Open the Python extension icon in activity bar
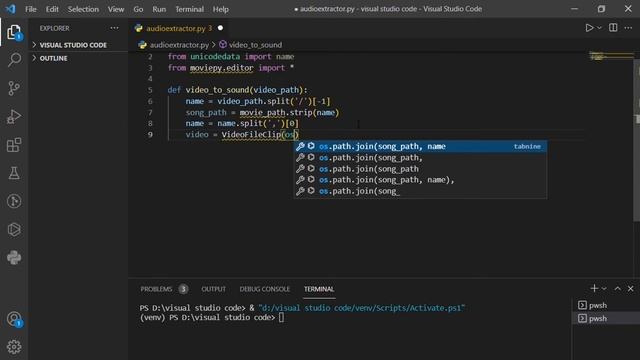Viewport: 640px width, 360px height. click(x=14, y=258)
